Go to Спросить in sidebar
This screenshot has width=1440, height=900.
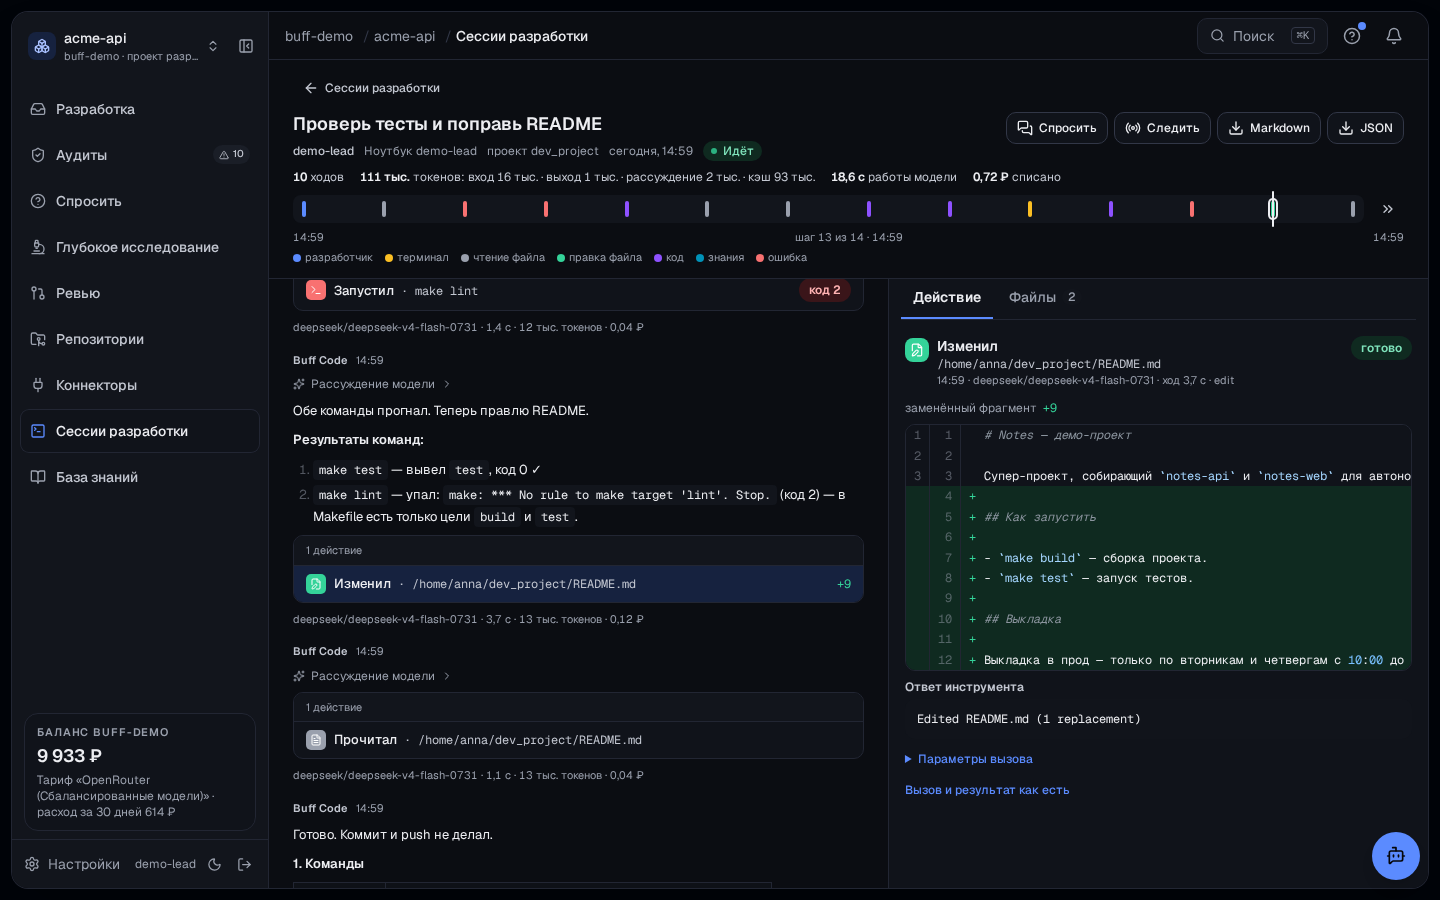(140, 201)
